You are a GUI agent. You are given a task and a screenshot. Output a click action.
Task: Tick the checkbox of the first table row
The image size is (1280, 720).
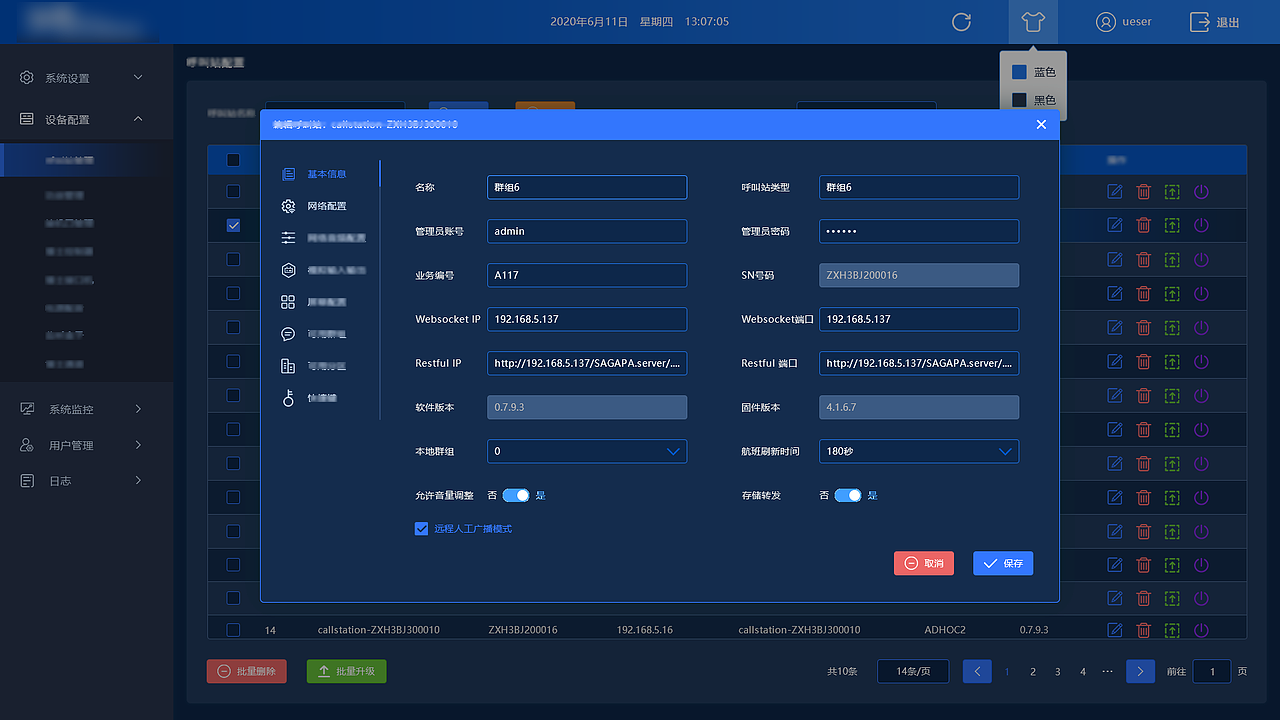tap(233, 192)
